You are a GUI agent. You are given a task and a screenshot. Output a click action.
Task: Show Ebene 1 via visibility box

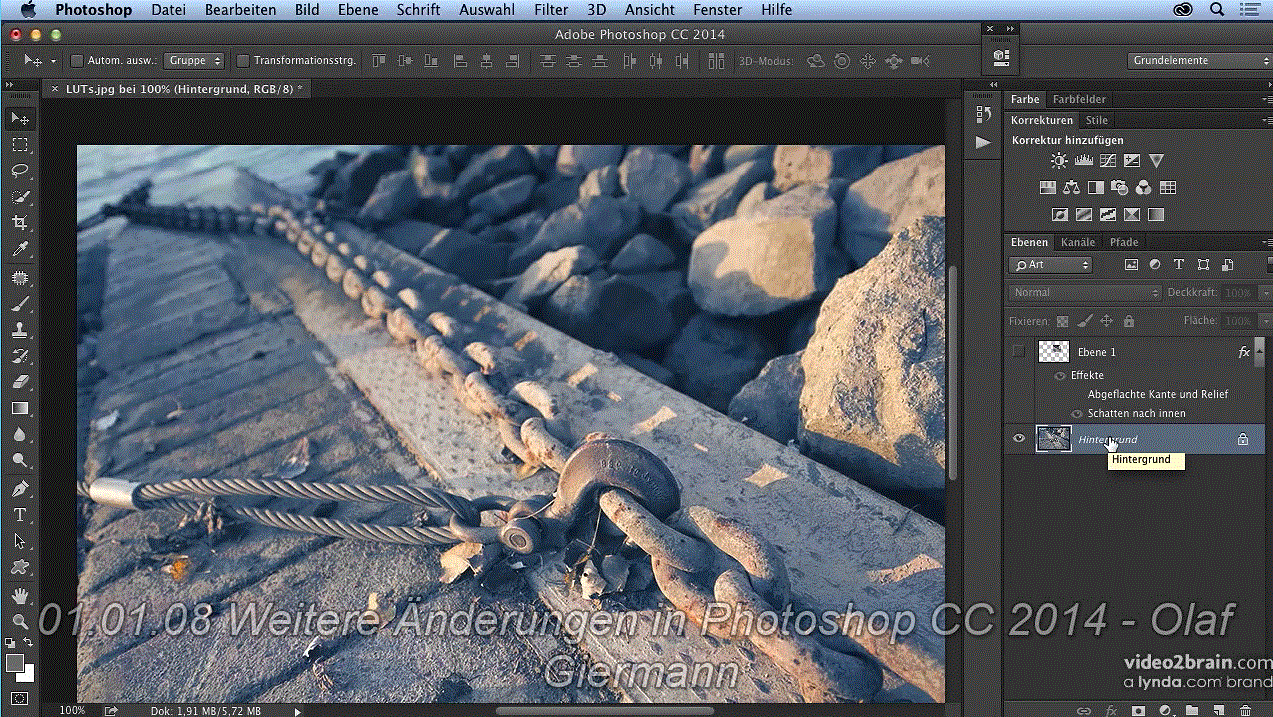(1019, 352)
